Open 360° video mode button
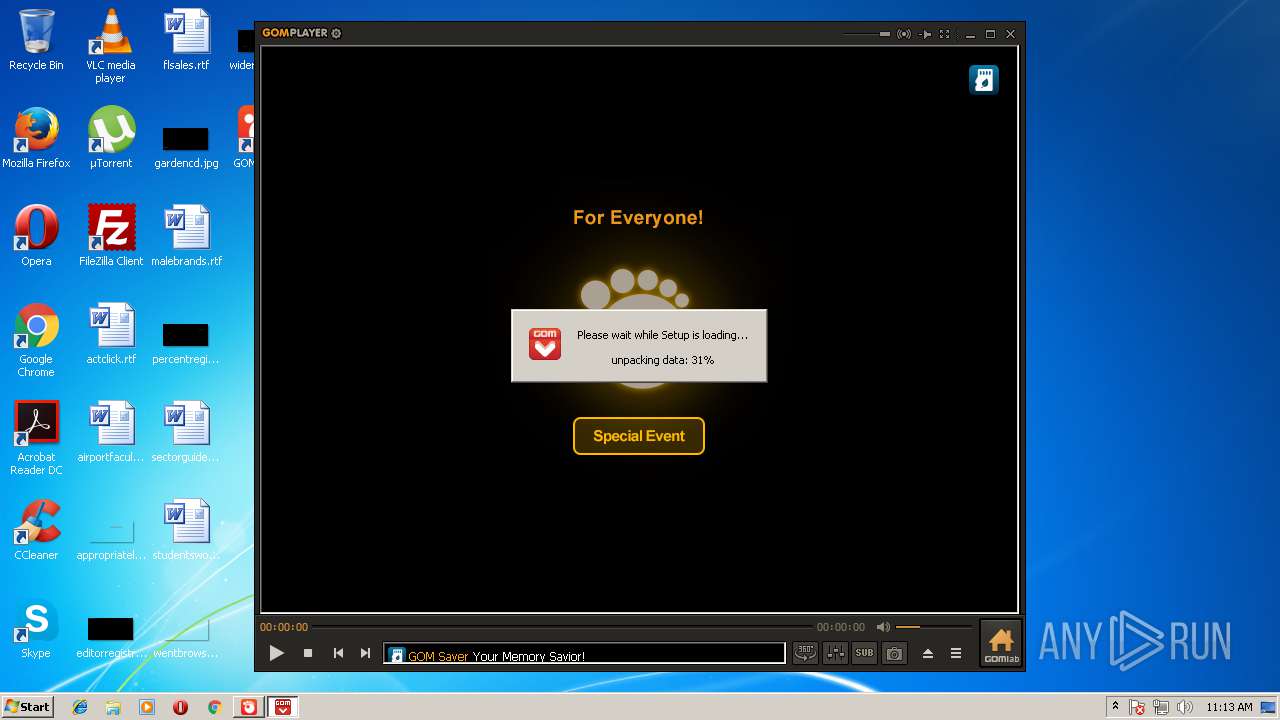Screen dimensions: 1280x720 805,653
